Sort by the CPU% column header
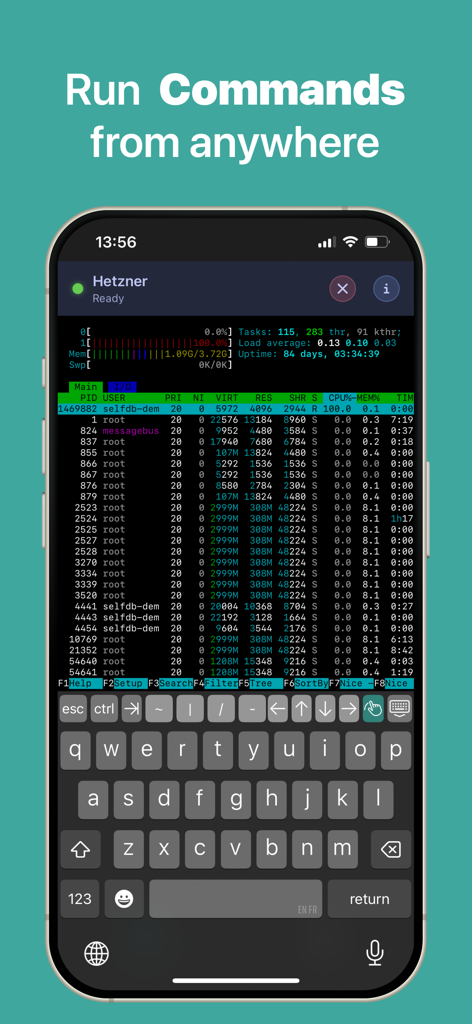 pyautogui.click(x=339, y=398)
